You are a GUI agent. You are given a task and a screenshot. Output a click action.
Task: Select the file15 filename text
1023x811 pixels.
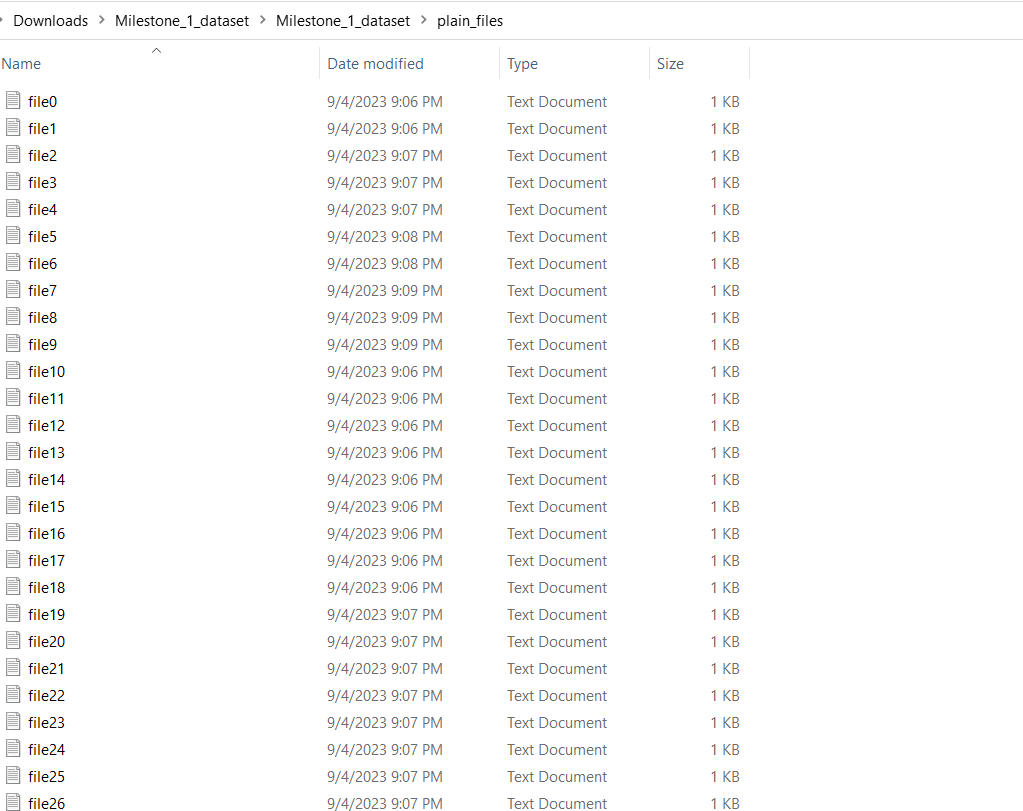point(44,506)
